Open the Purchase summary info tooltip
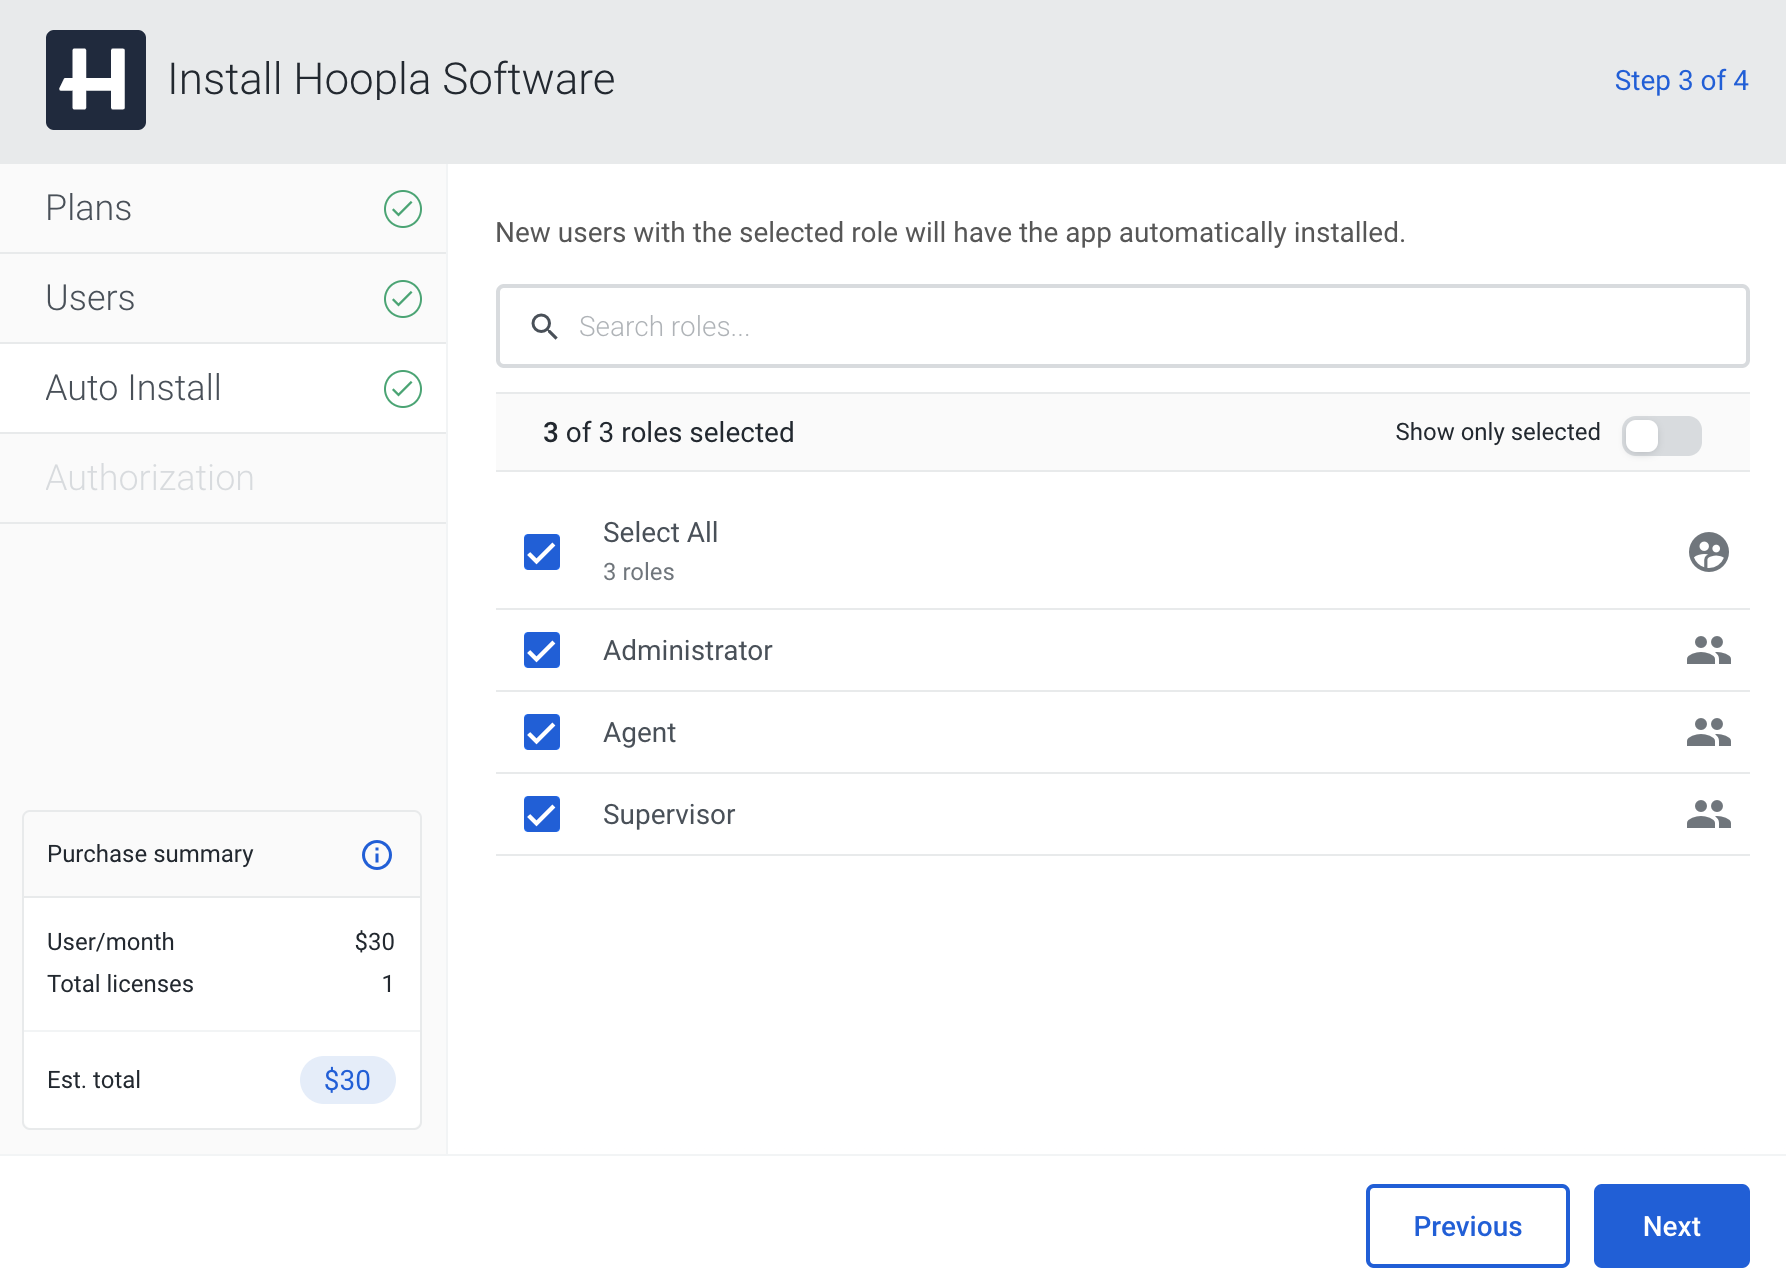Viewport: 1786px width, 1286px height. pyautogui.click(x=376, y=854)
